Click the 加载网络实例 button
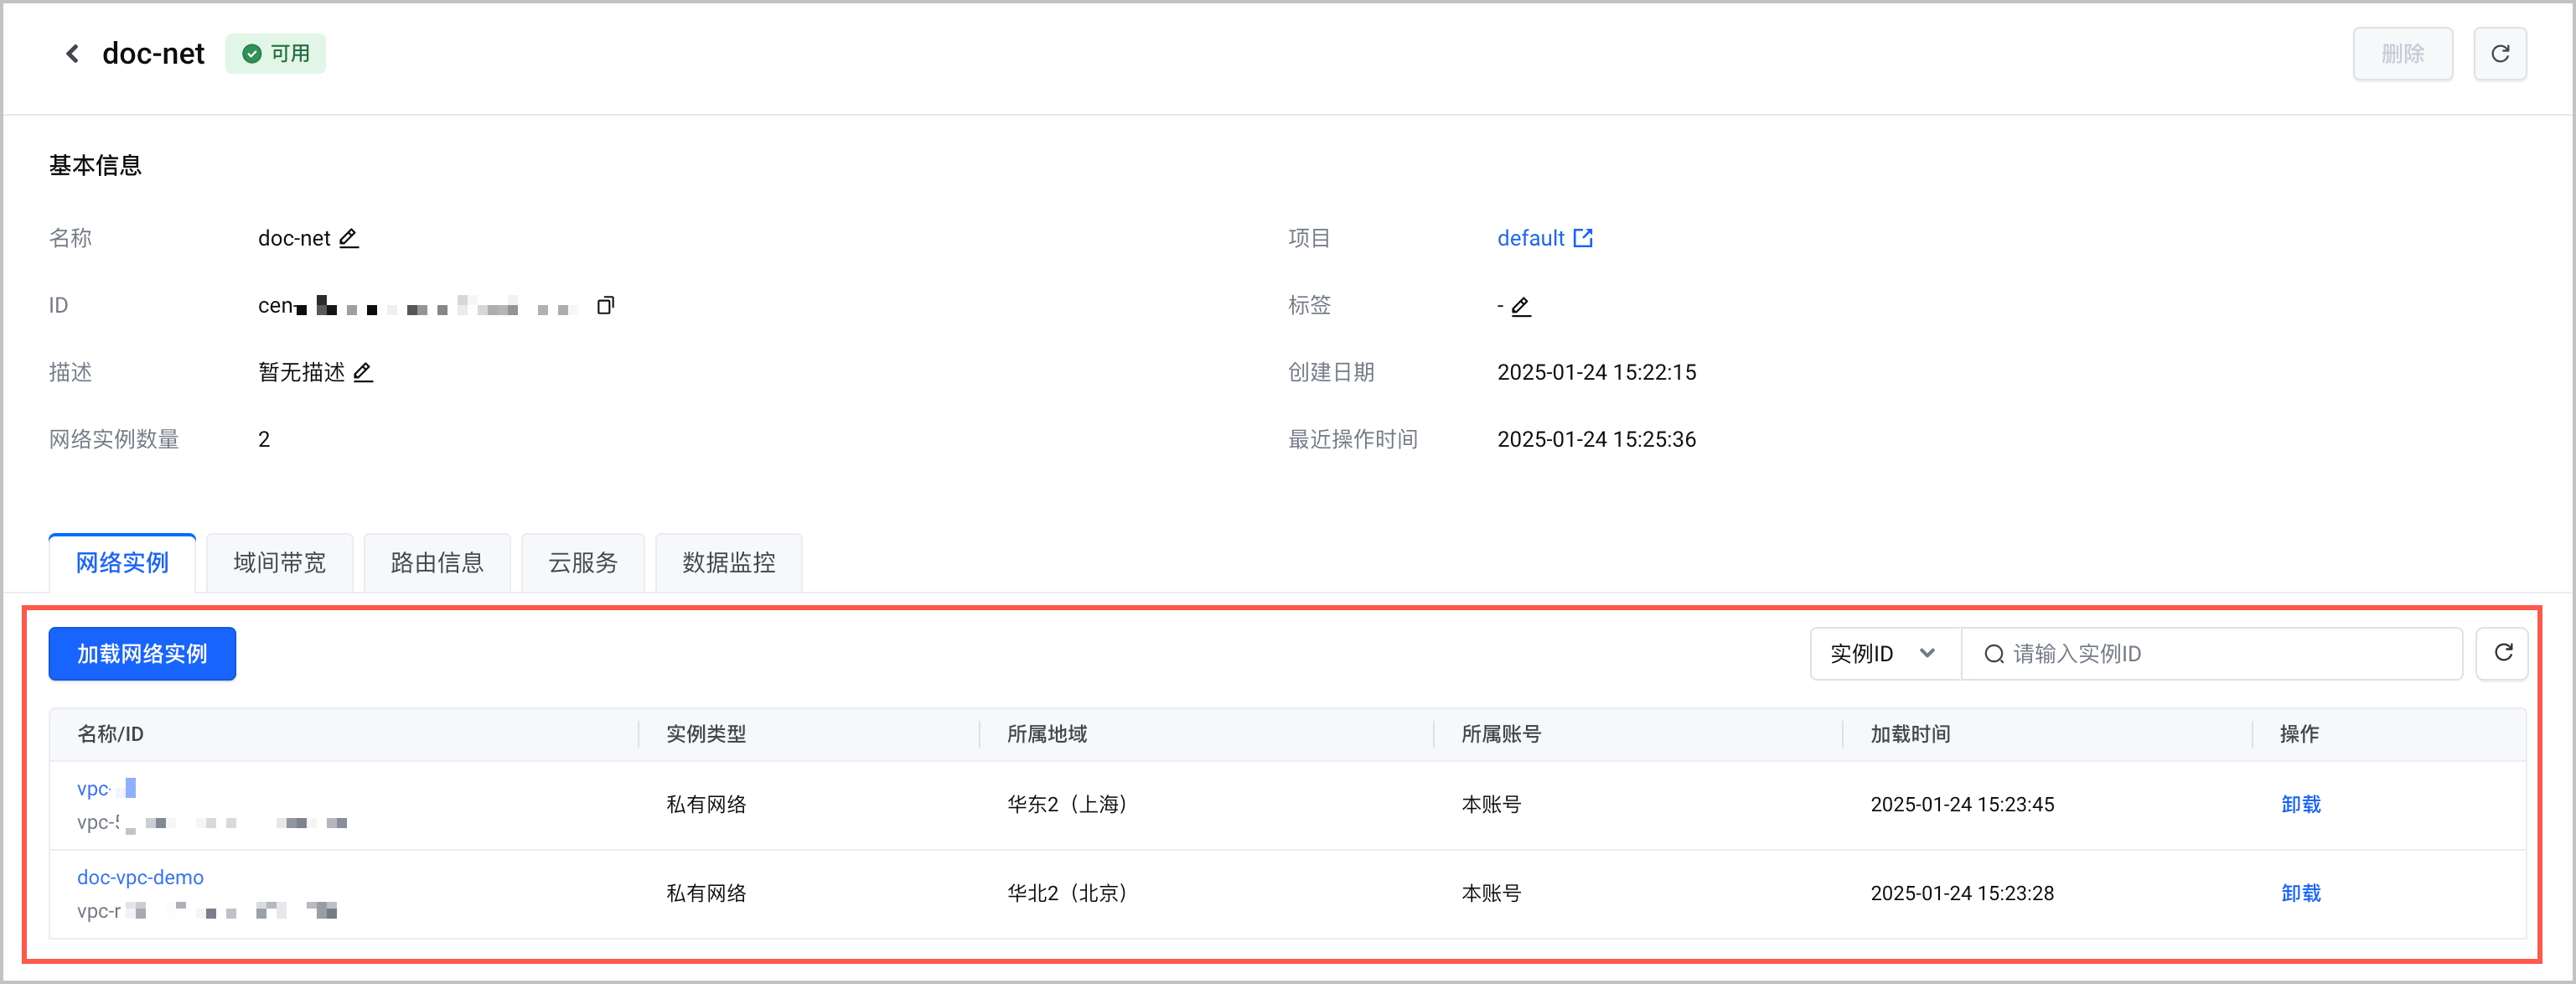The height and width of the screenshot is (984, 2576). point(142,654)
